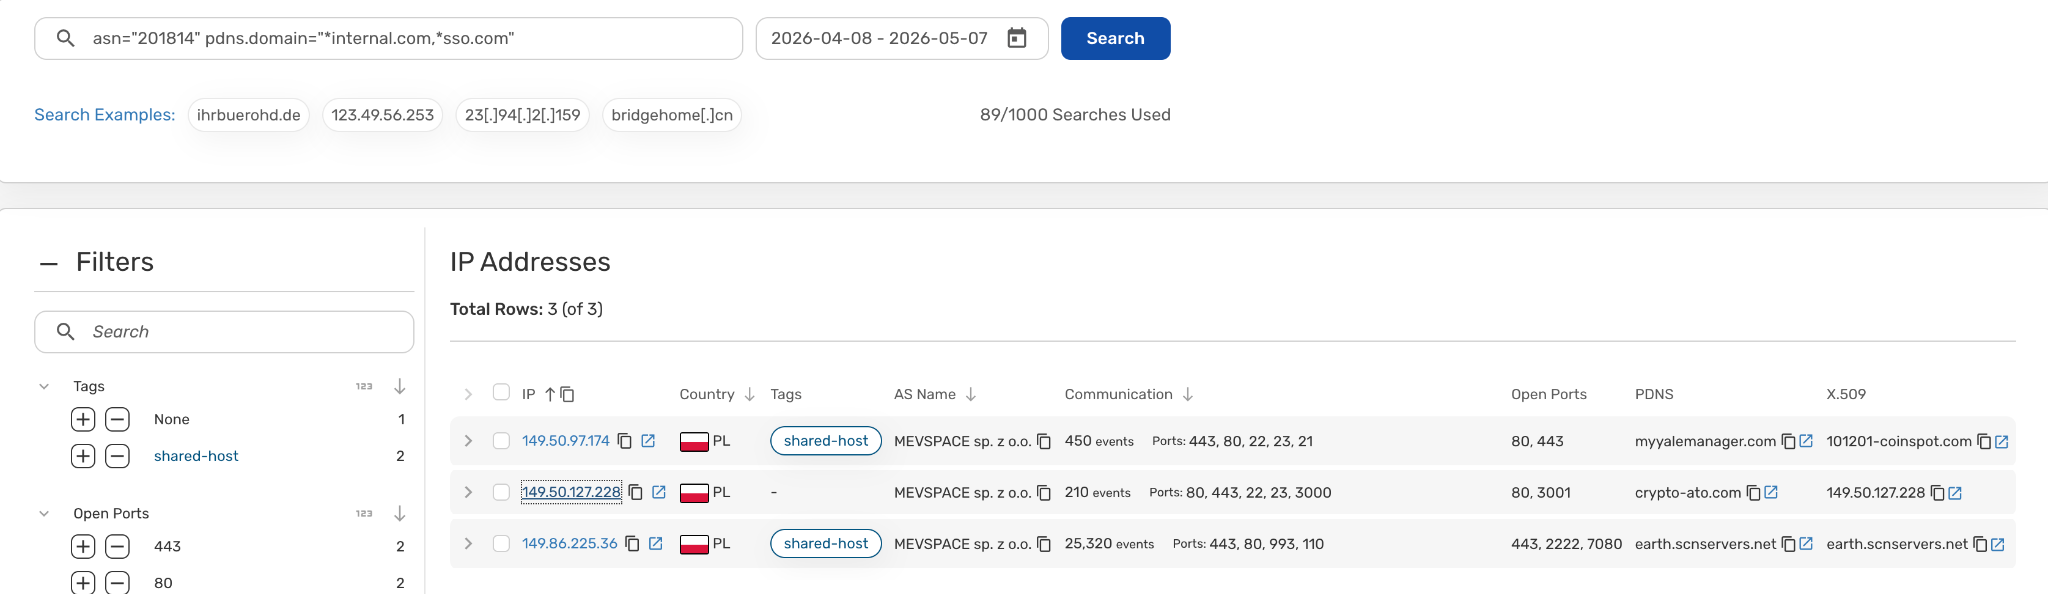Copy AS name in 149.50.127.228 row
2048x594 pixels.
coord(1044,492)
